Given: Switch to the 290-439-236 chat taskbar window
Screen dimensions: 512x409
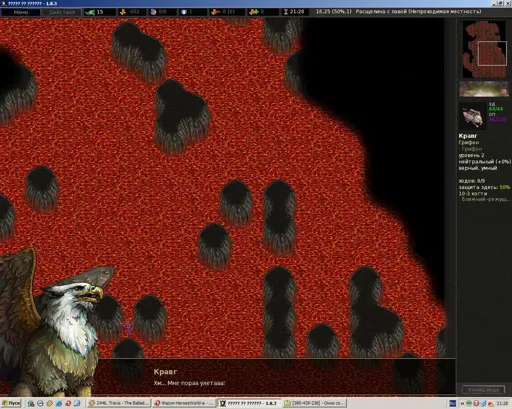Looking at the screenshot, I should tap(314, 403).
